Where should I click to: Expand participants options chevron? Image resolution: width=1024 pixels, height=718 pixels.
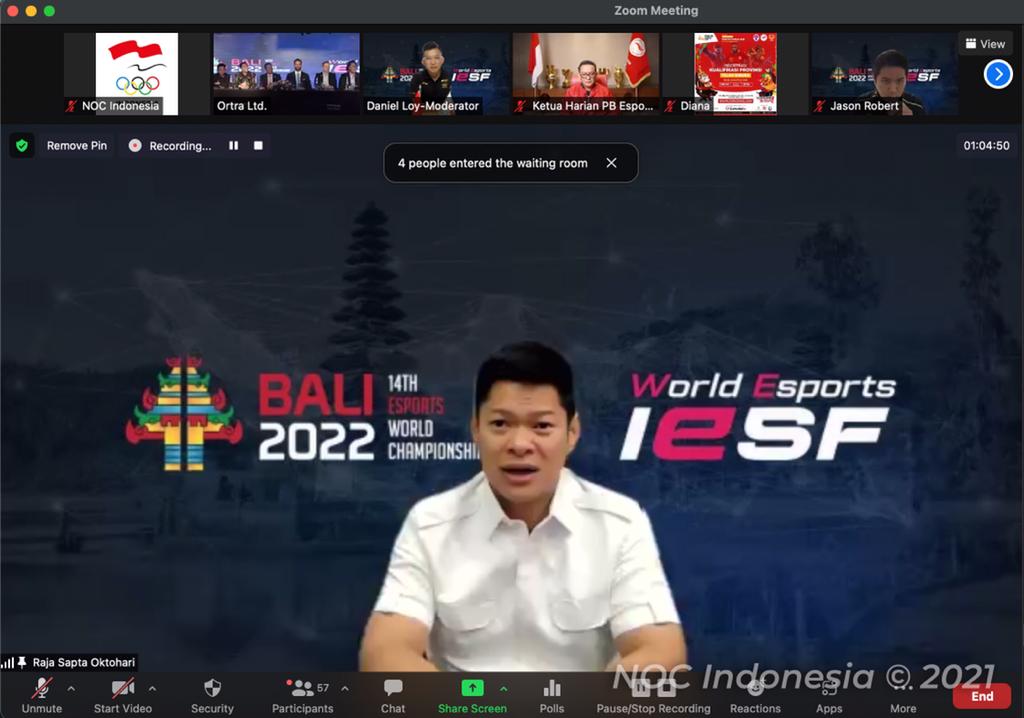[x=345, y=688]
